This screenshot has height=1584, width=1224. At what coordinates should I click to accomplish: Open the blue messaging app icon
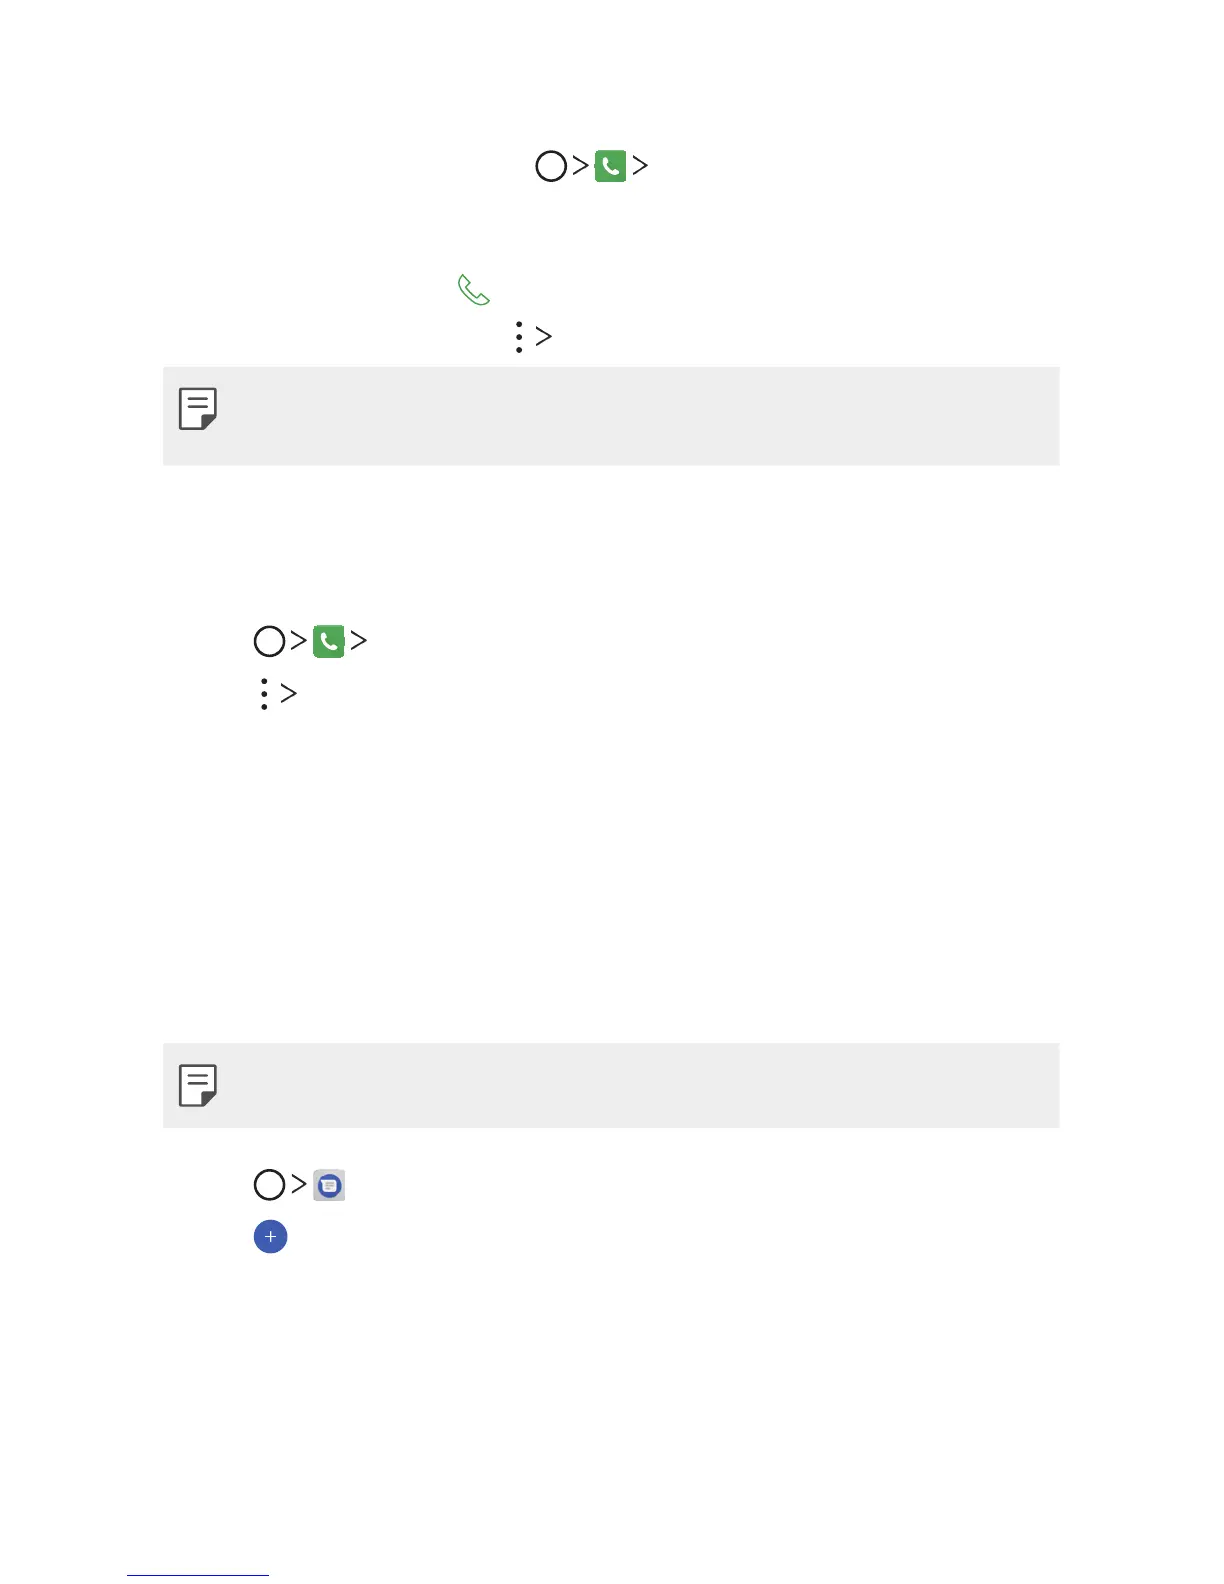coord(329,1185)
